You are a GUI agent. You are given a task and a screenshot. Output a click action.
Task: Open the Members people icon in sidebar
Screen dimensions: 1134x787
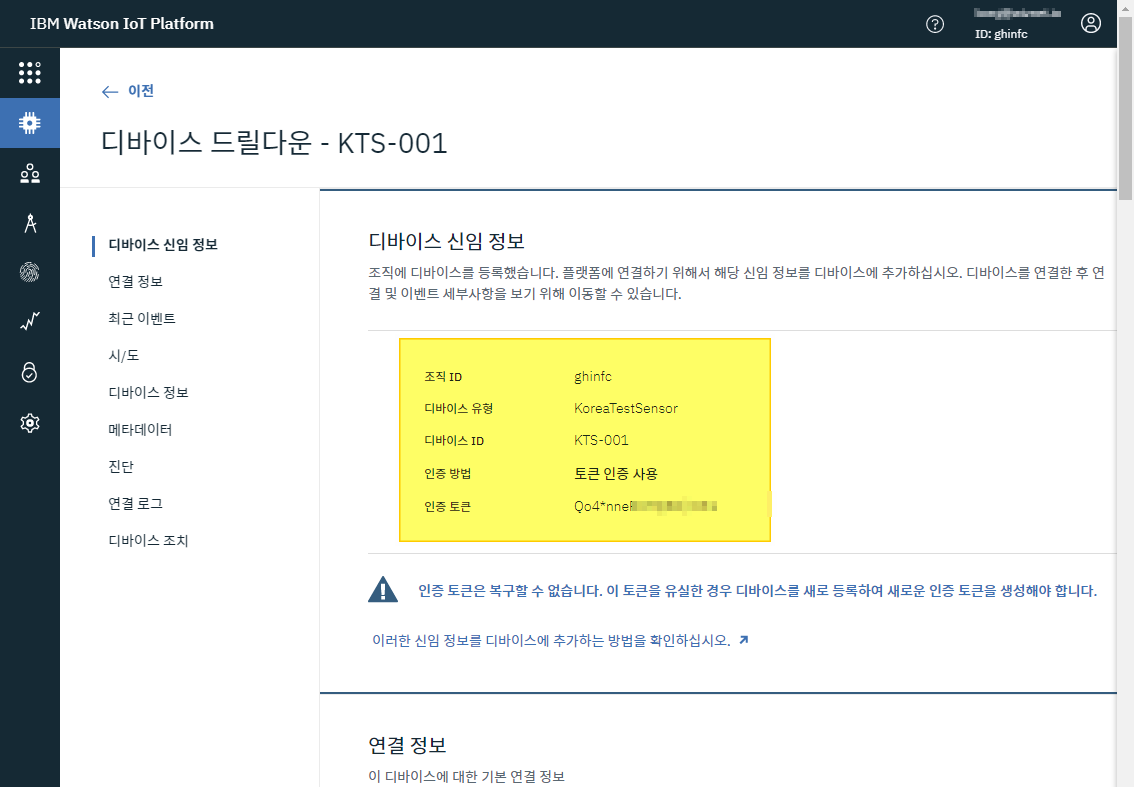pos(30,174)
